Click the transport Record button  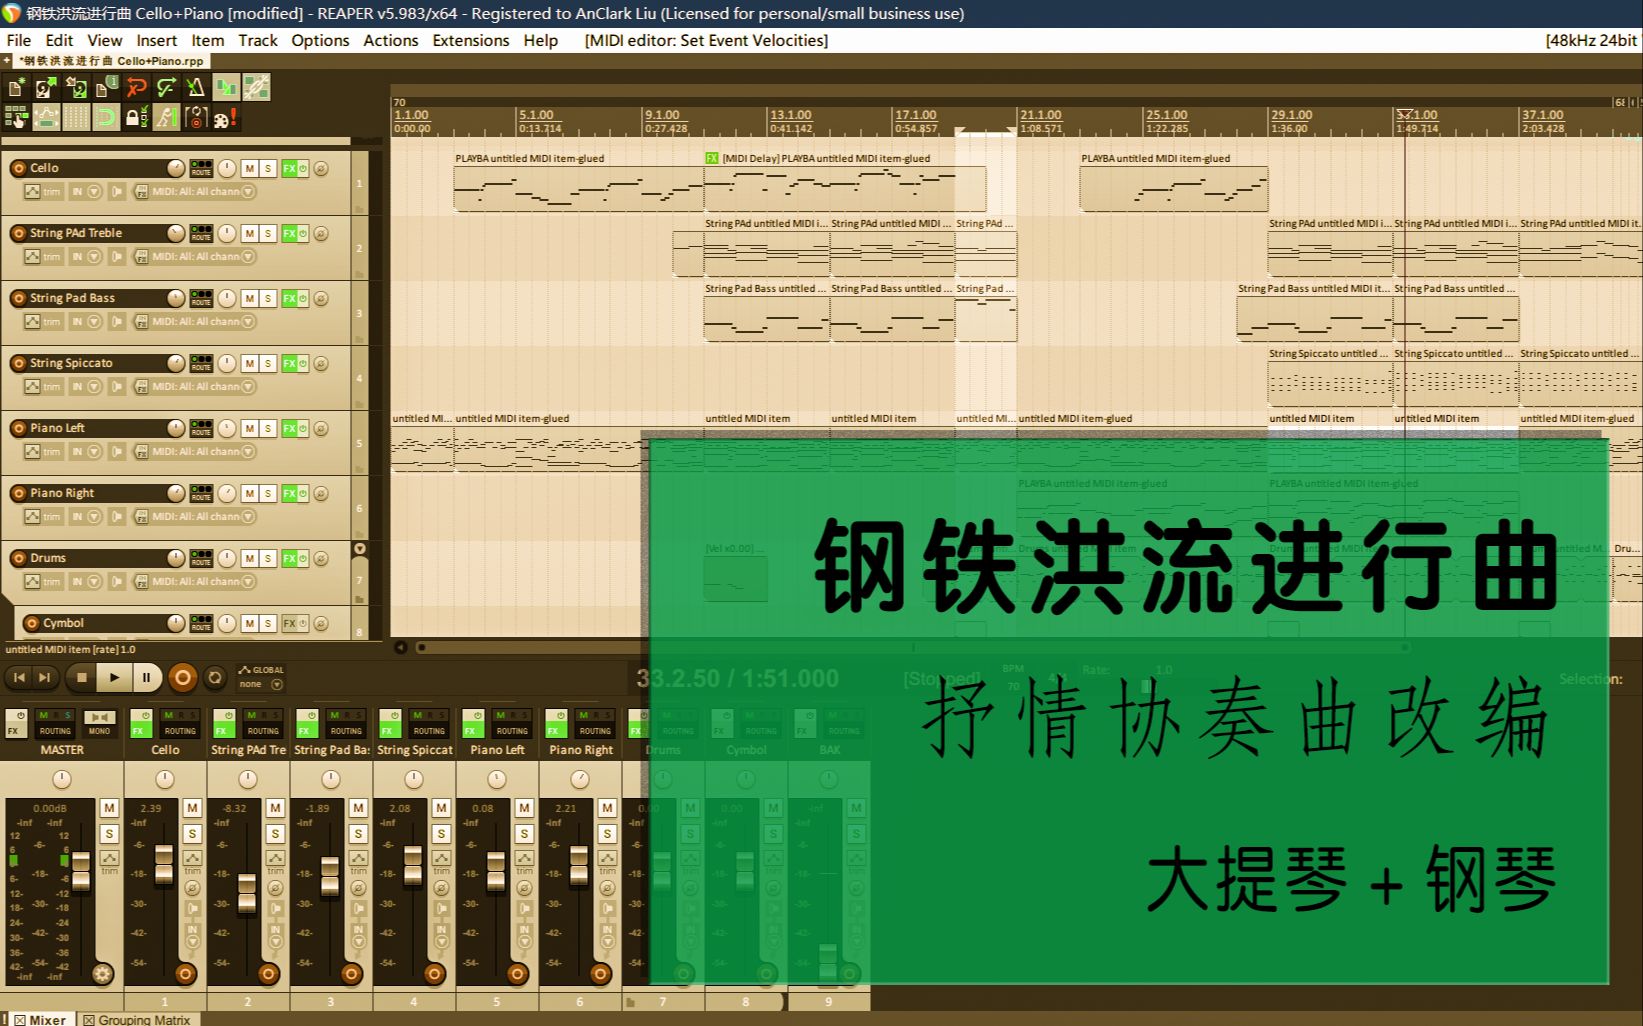(182, 677)
